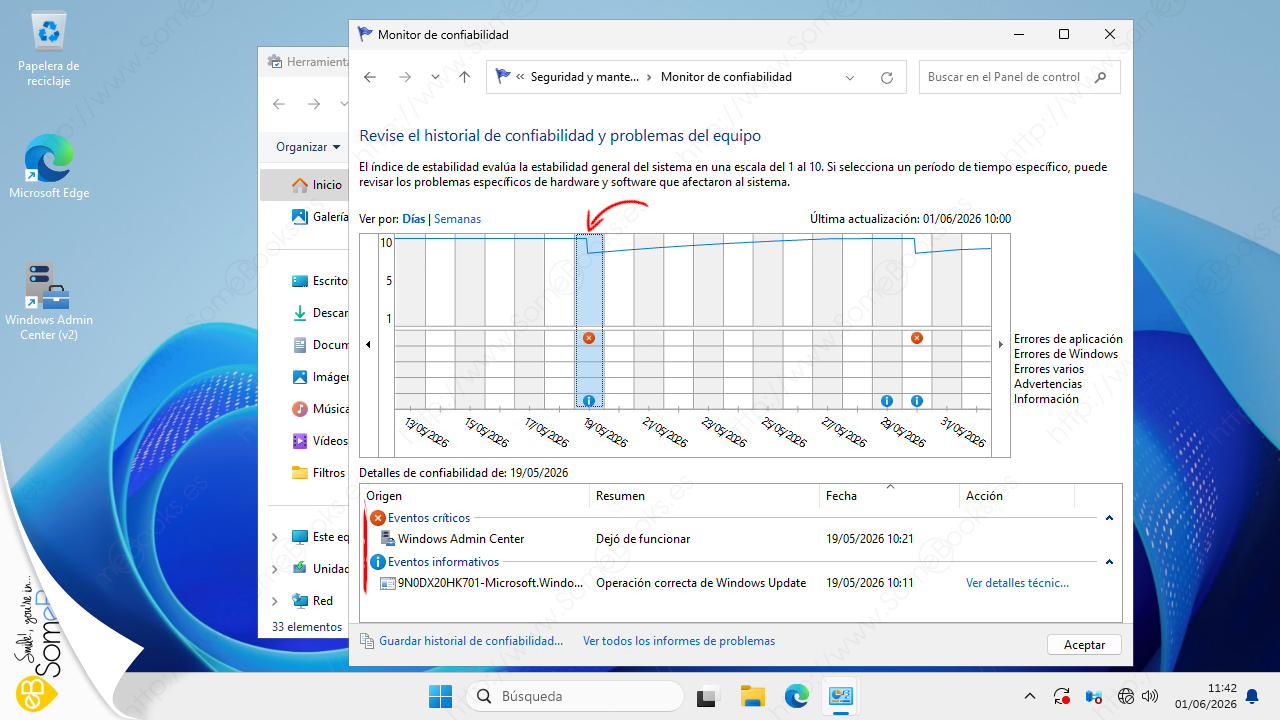Sort details by the Resumen column
1280x720 pixels.
pos(705,496)
